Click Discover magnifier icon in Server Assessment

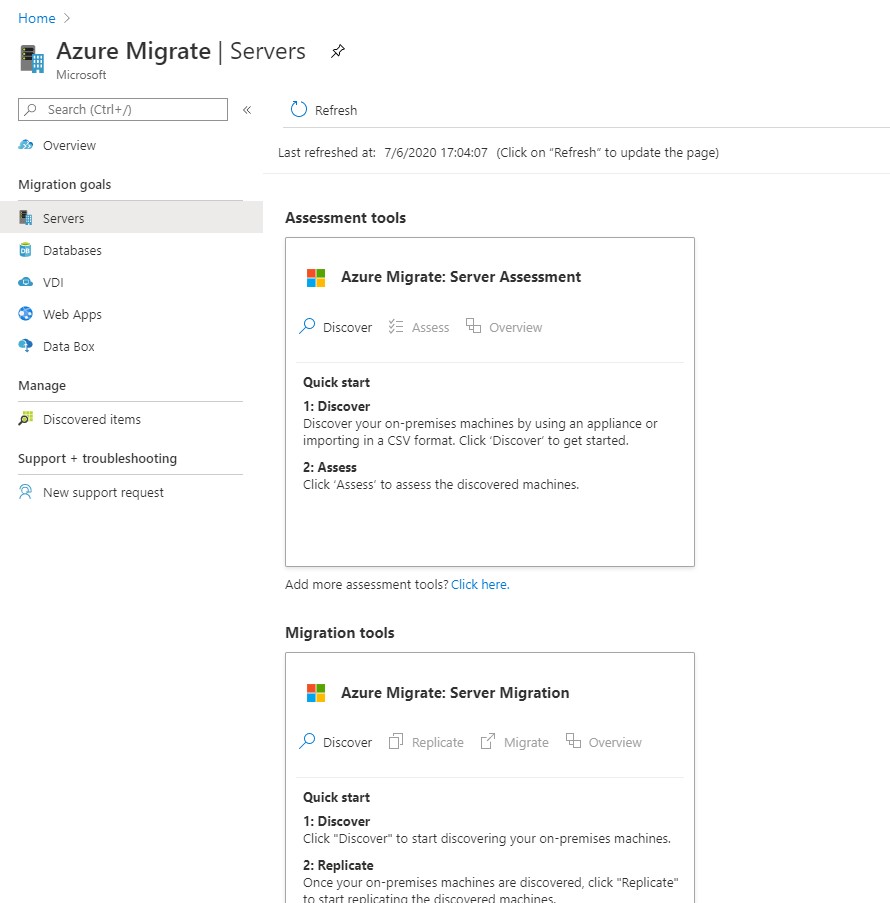pyautogui.click(x=307, y=327)
